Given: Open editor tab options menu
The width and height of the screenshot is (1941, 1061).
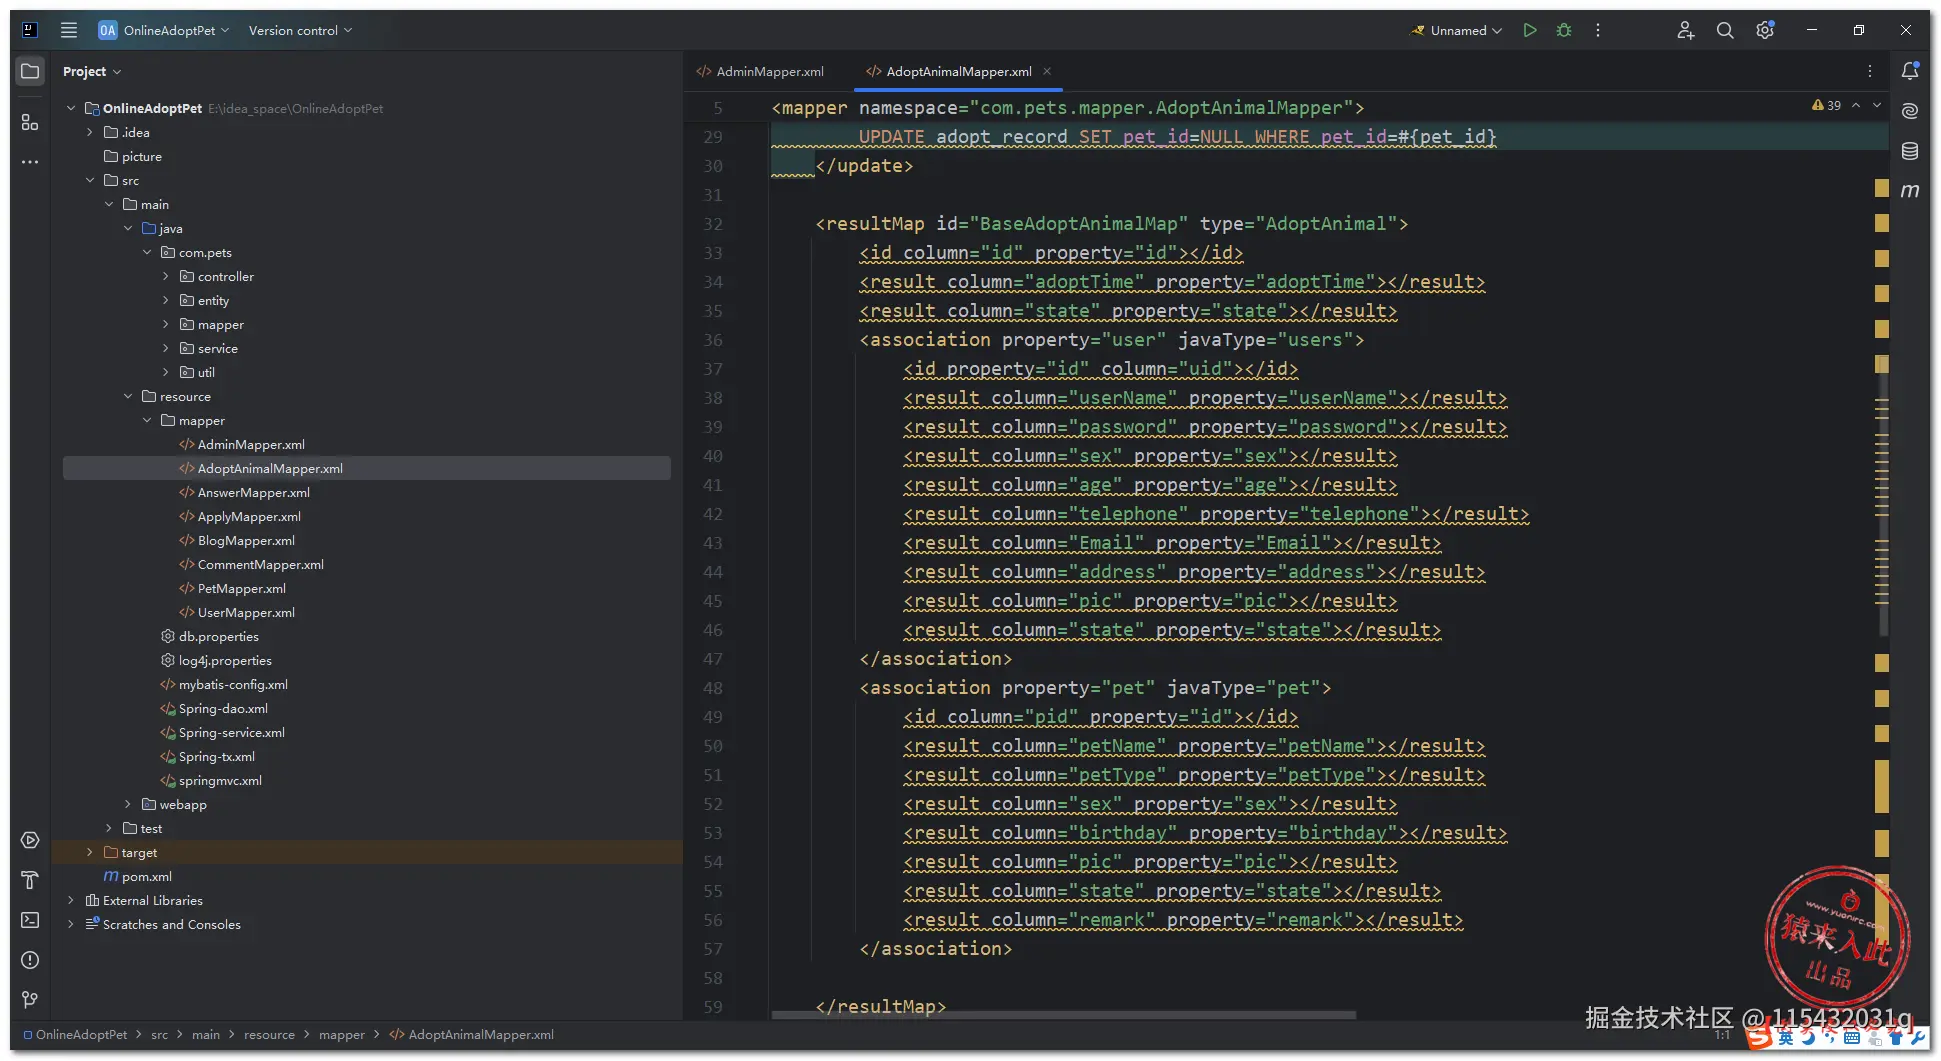Looking at the screenshot, I should click(x=1870, y=71).
